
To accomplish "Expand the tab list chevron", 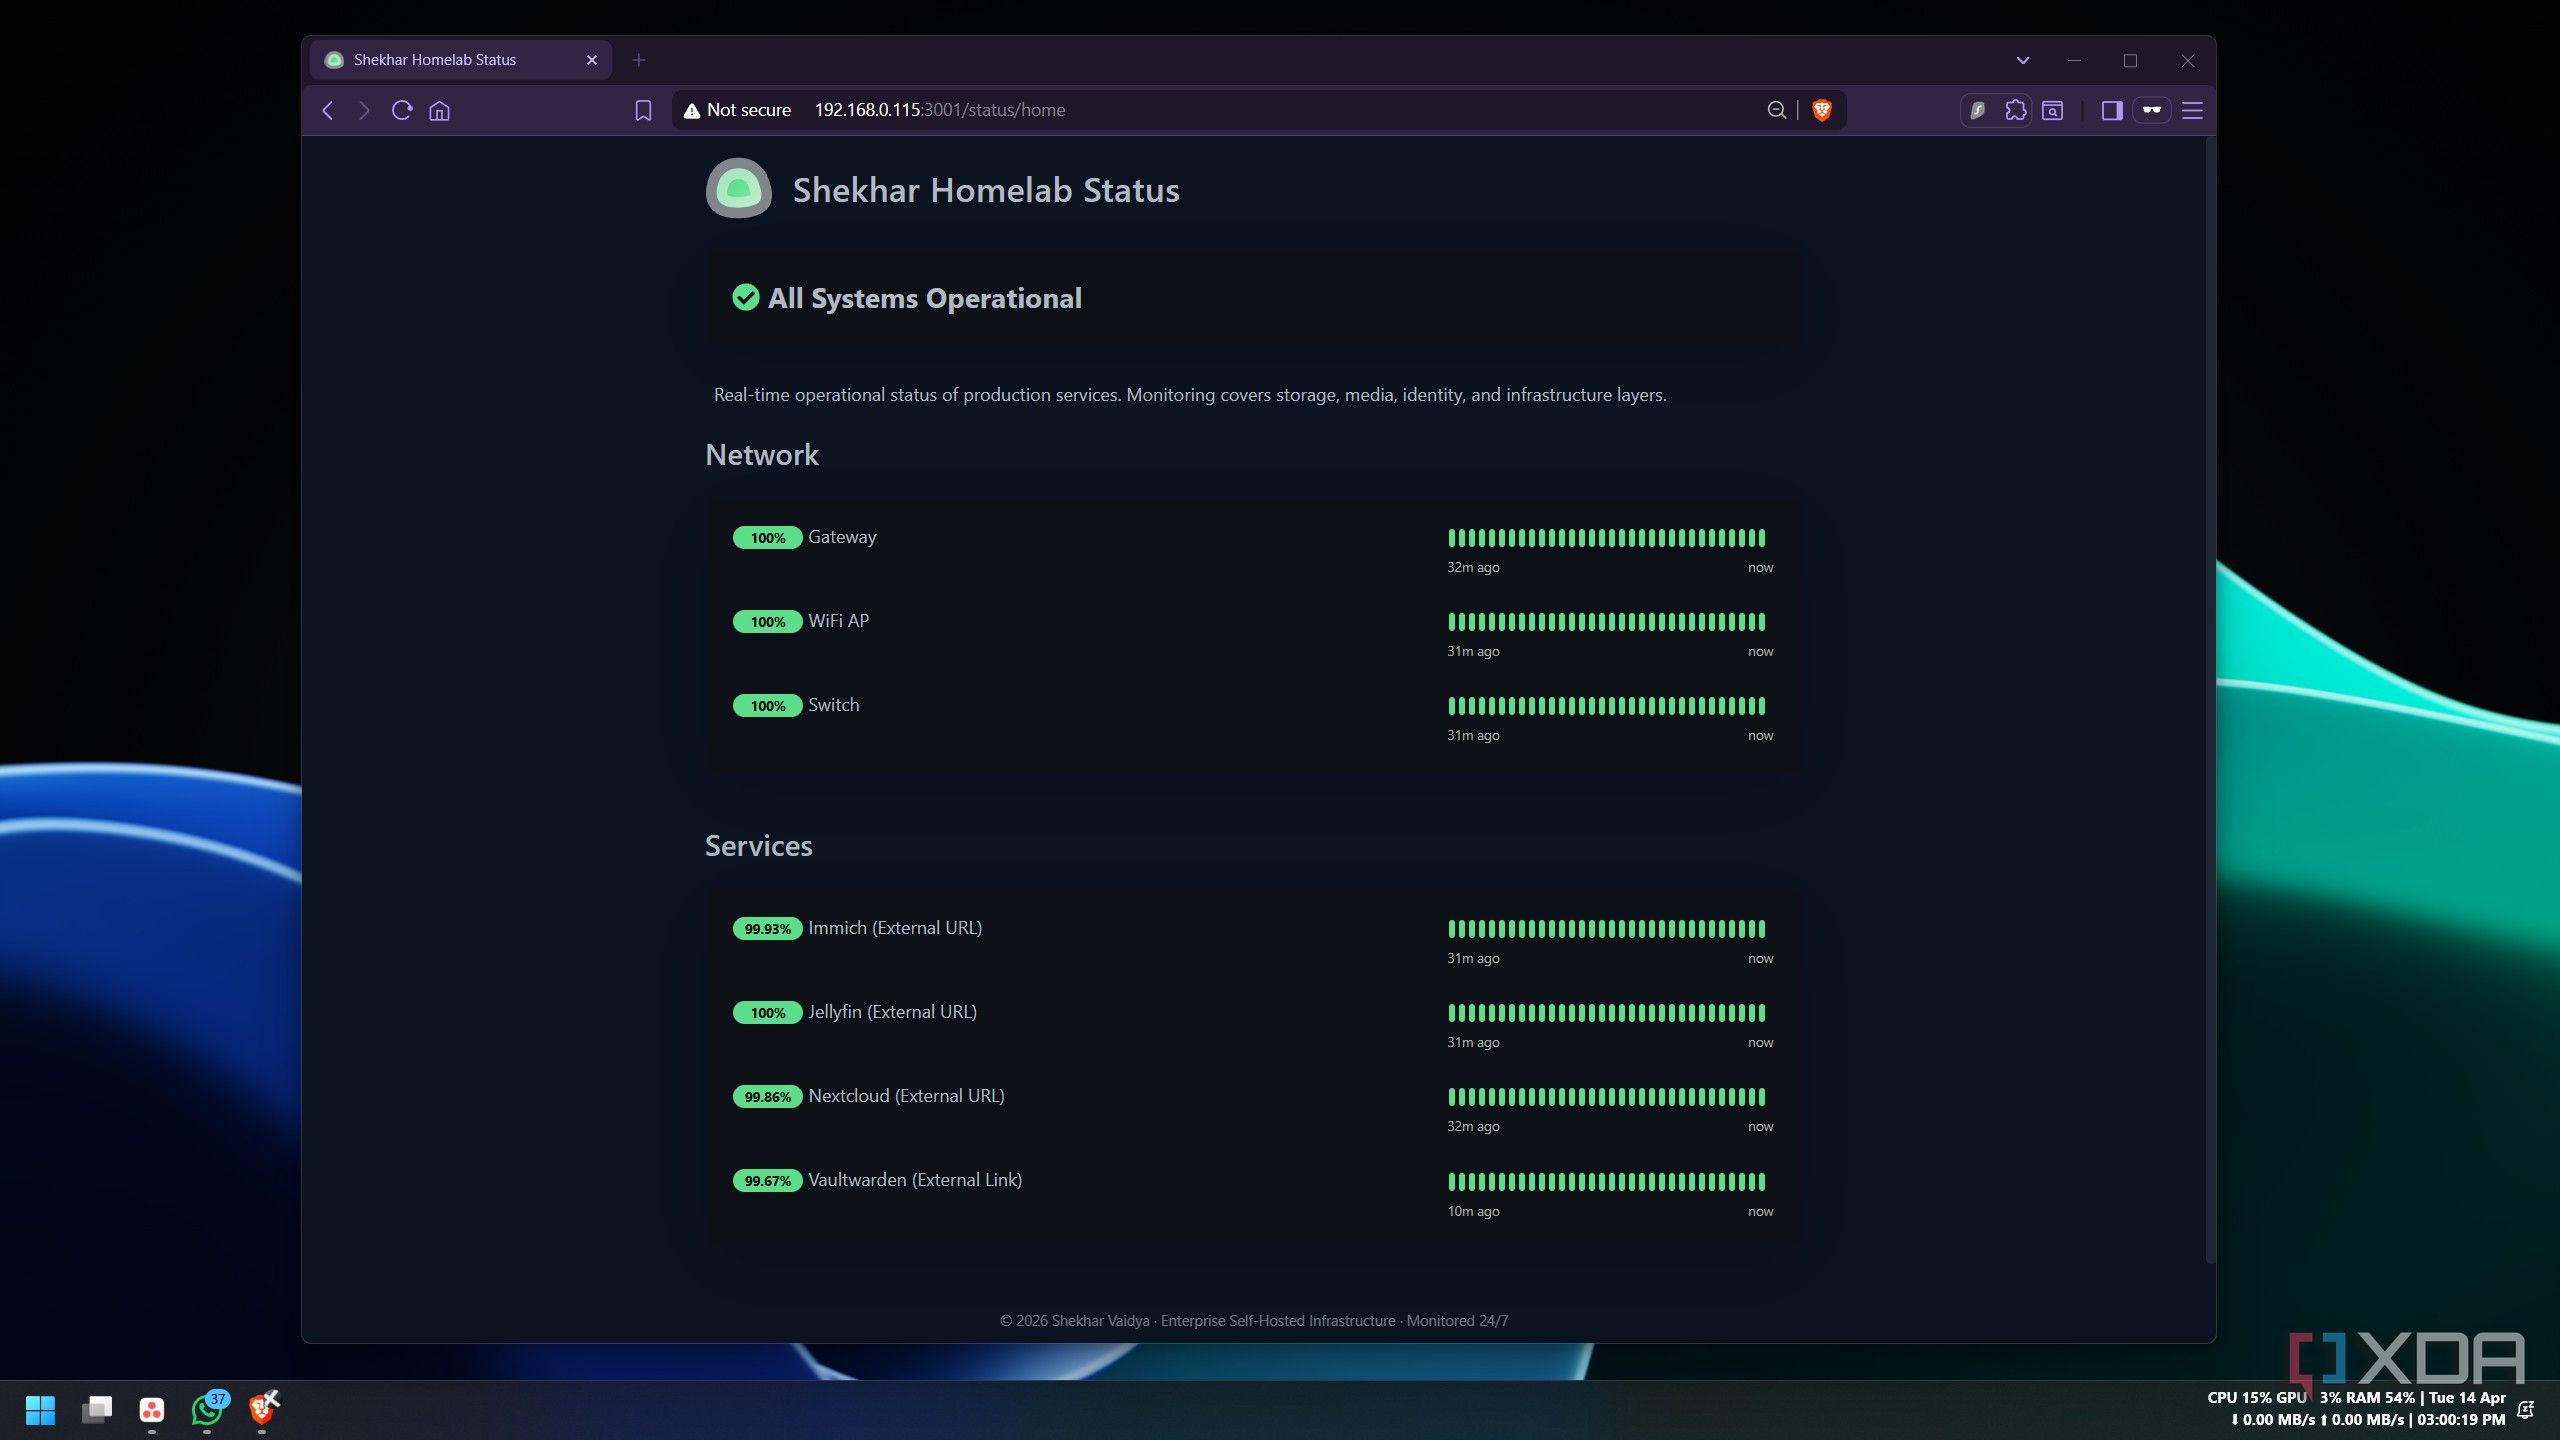I will coord(2022,60).
